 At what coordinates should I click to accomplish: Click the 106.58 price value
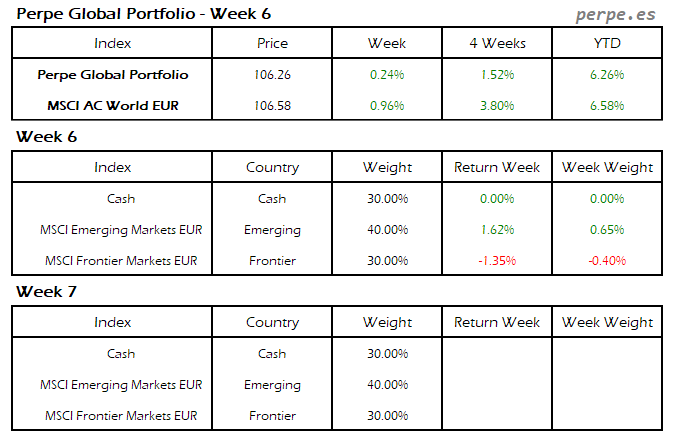coord(272,106)
